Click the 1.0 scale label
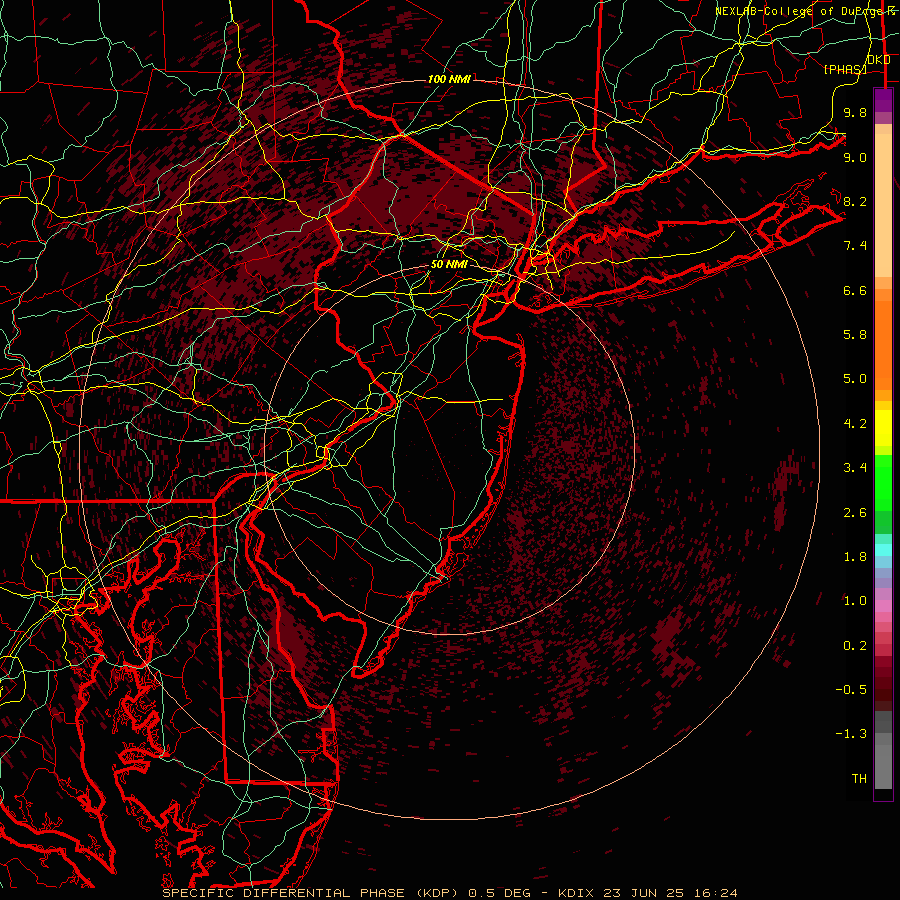 pyautogui.click(x=855, y=601)
